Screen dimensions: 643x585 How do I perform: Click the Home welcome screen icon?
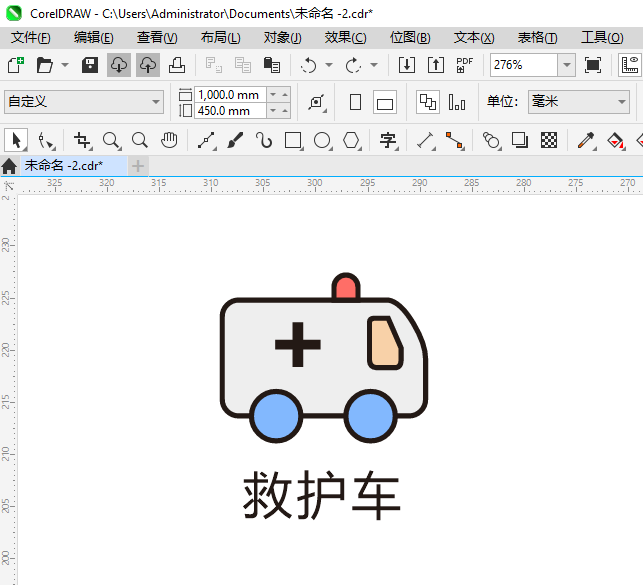pos(9,166)
